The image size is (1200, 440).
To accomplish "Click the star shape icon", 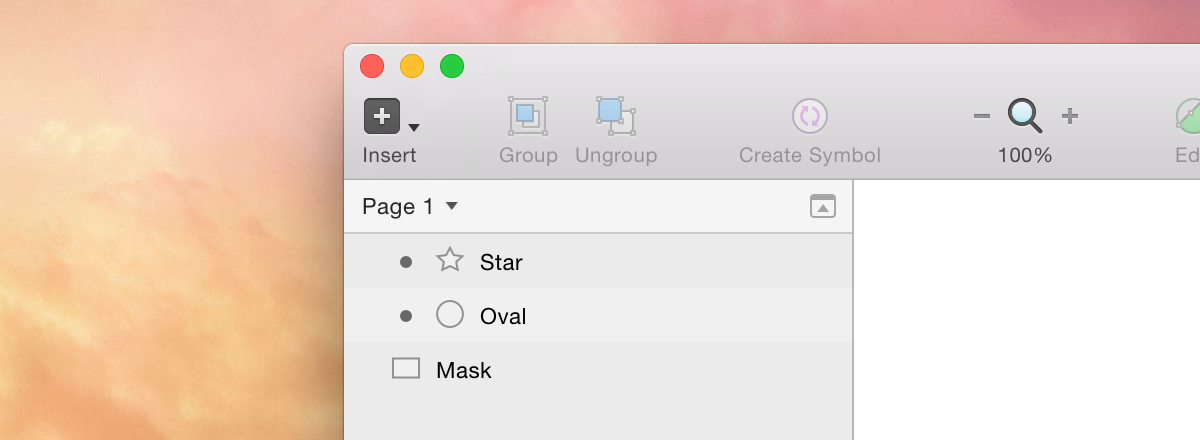I will click(x=450, y=260).
